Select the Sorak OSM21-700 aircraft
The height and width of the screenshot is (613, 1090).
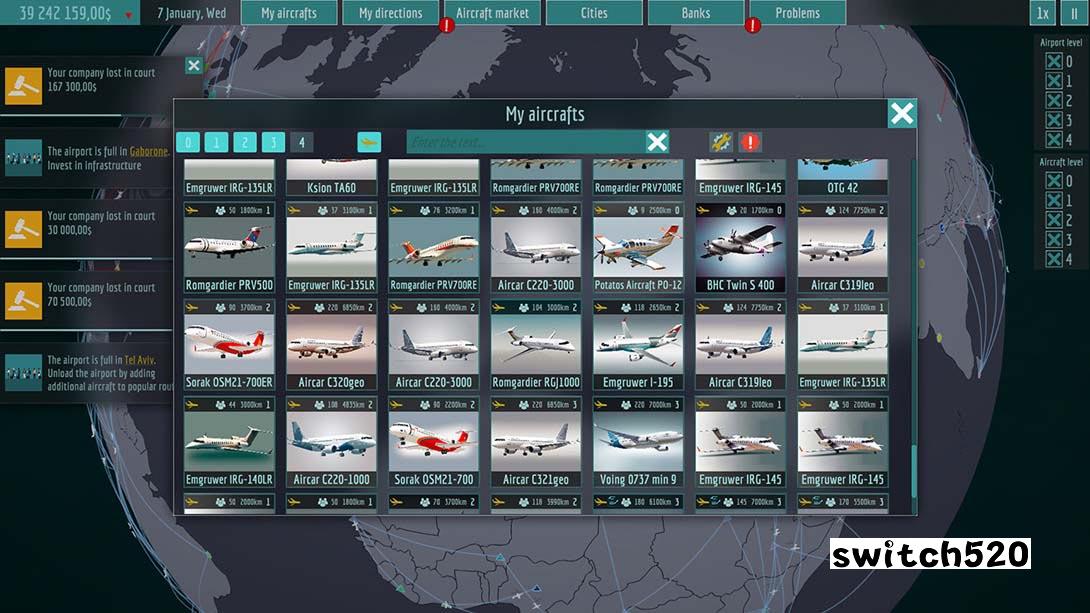(x=433, y=442)
